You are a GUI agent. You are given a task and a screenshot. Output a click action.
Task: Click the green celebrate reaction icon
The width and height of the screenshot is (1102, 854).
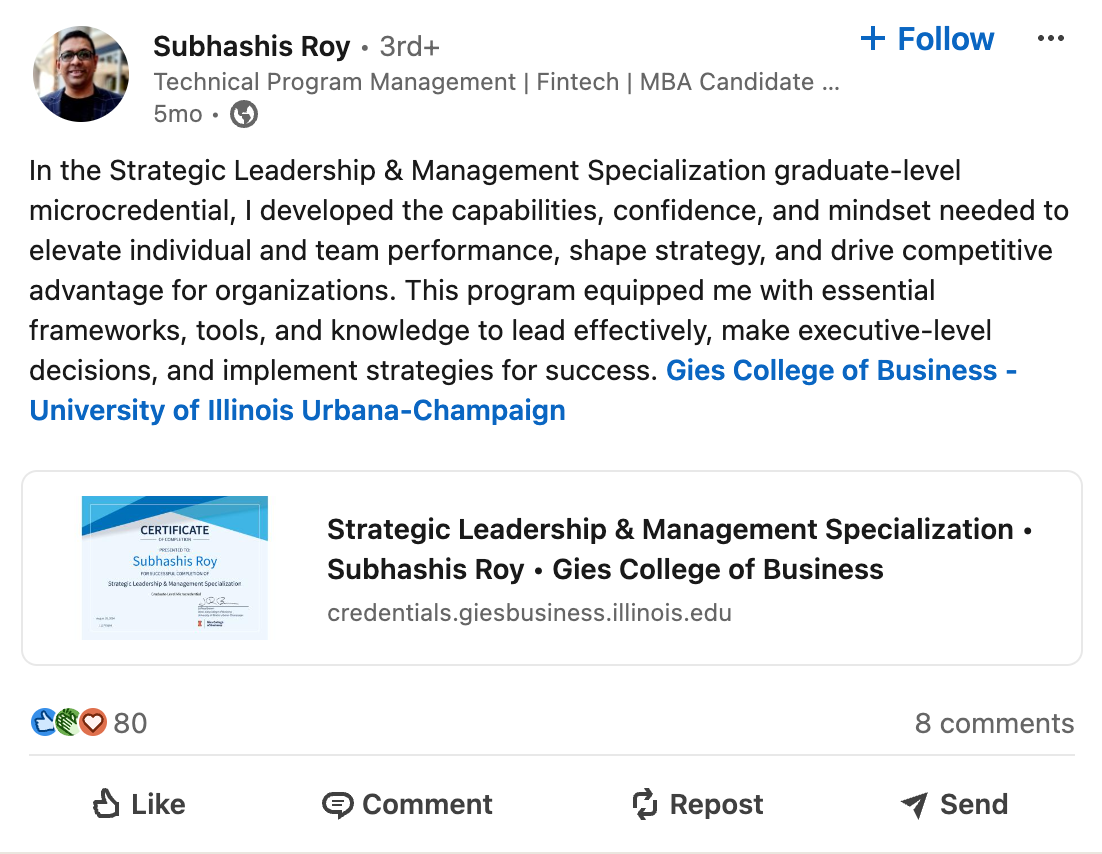(69, 722)
